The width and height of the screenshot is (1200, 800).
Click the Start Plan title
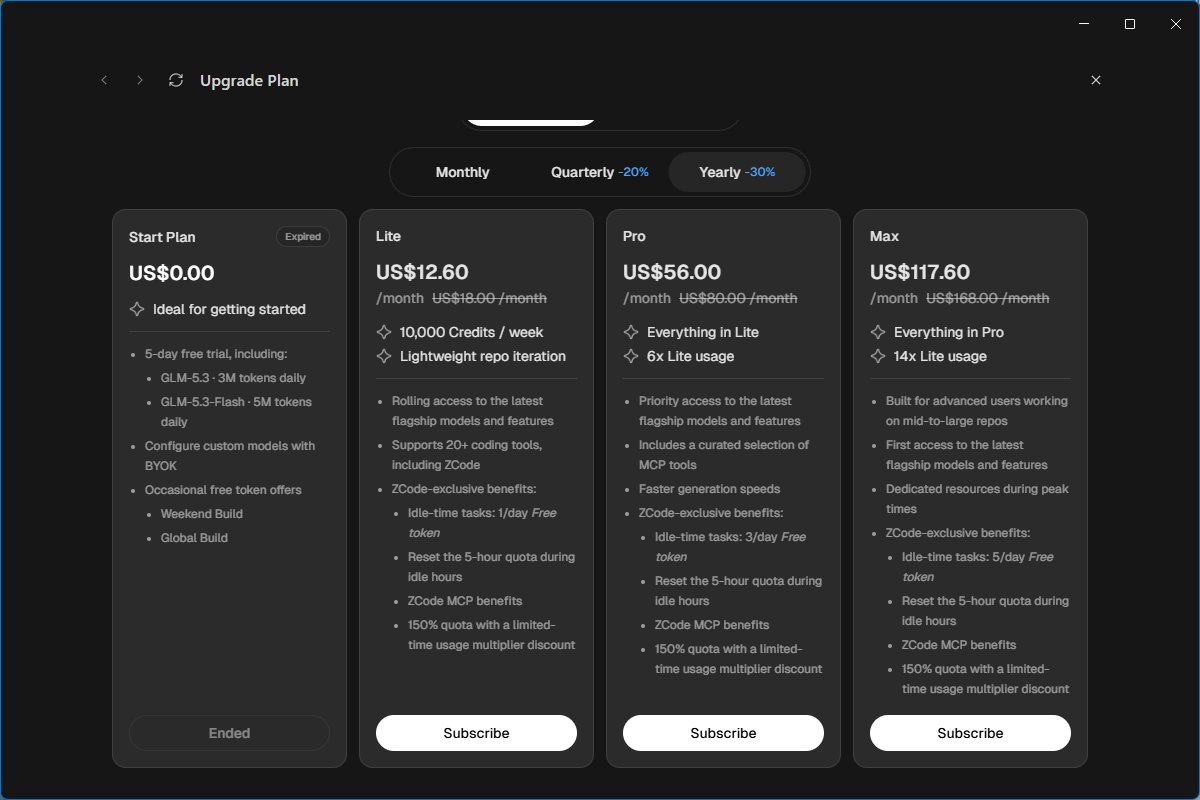(162, 237)
